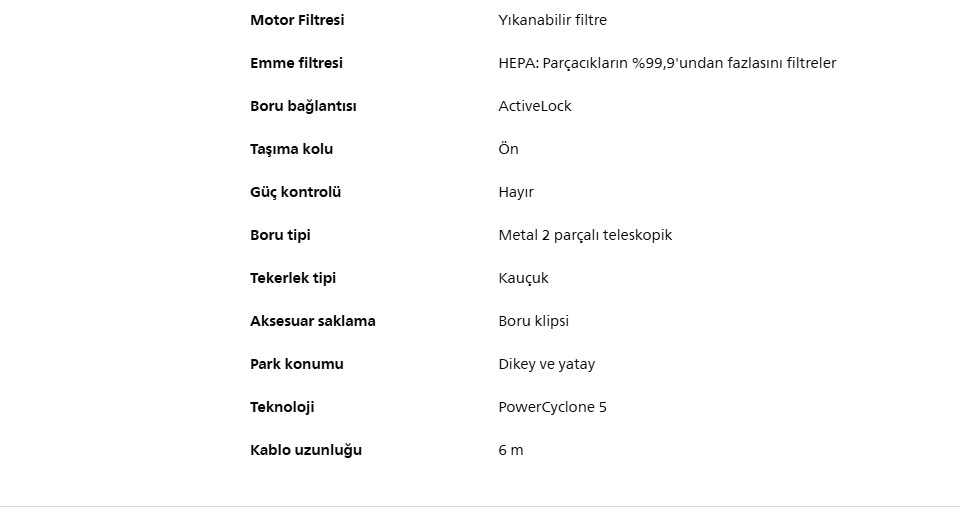Click the 'Taşıma kolu' label
This screenshot has width=960, height=521.
click(291, 149)
